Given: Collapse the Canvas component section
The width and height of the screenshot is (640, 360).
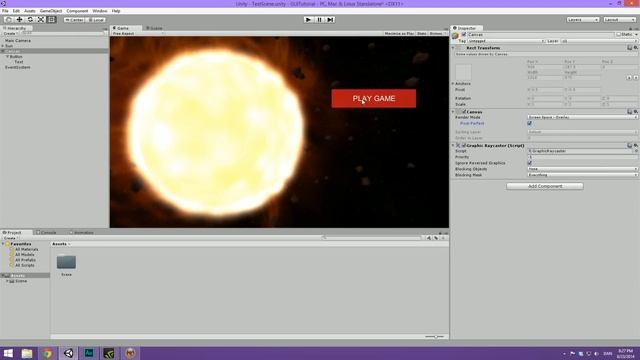Looking at the screenshot, I should pos(453,112).
